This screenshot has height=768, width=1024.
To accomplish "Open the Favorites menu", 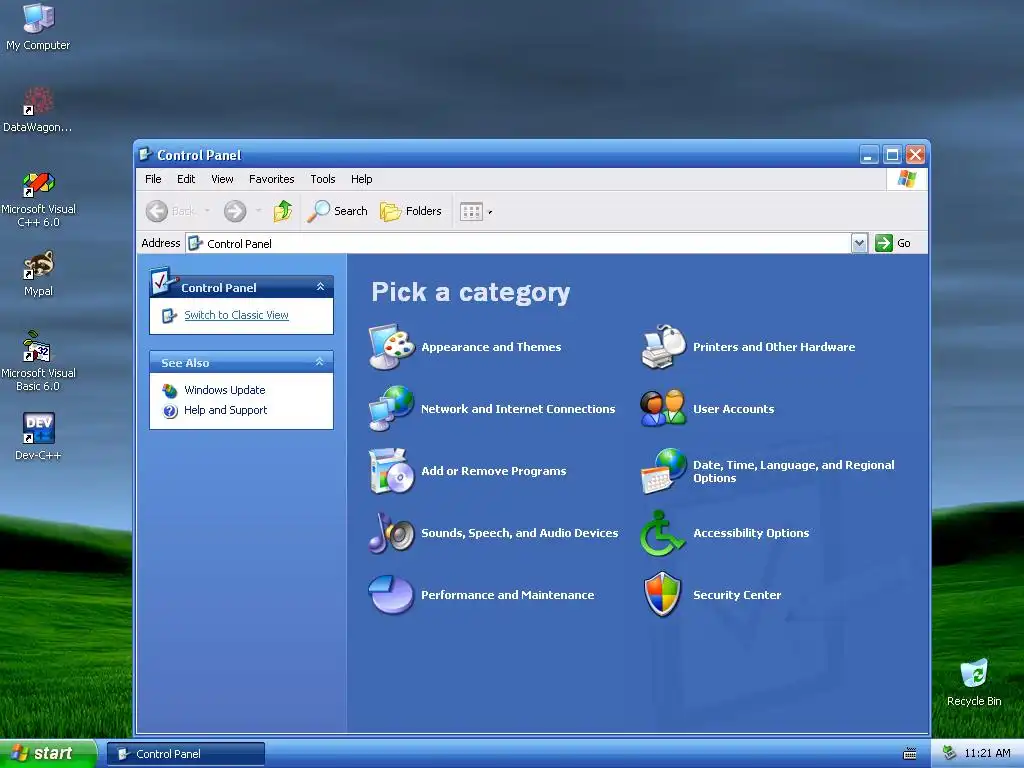I will click(271, 179).
